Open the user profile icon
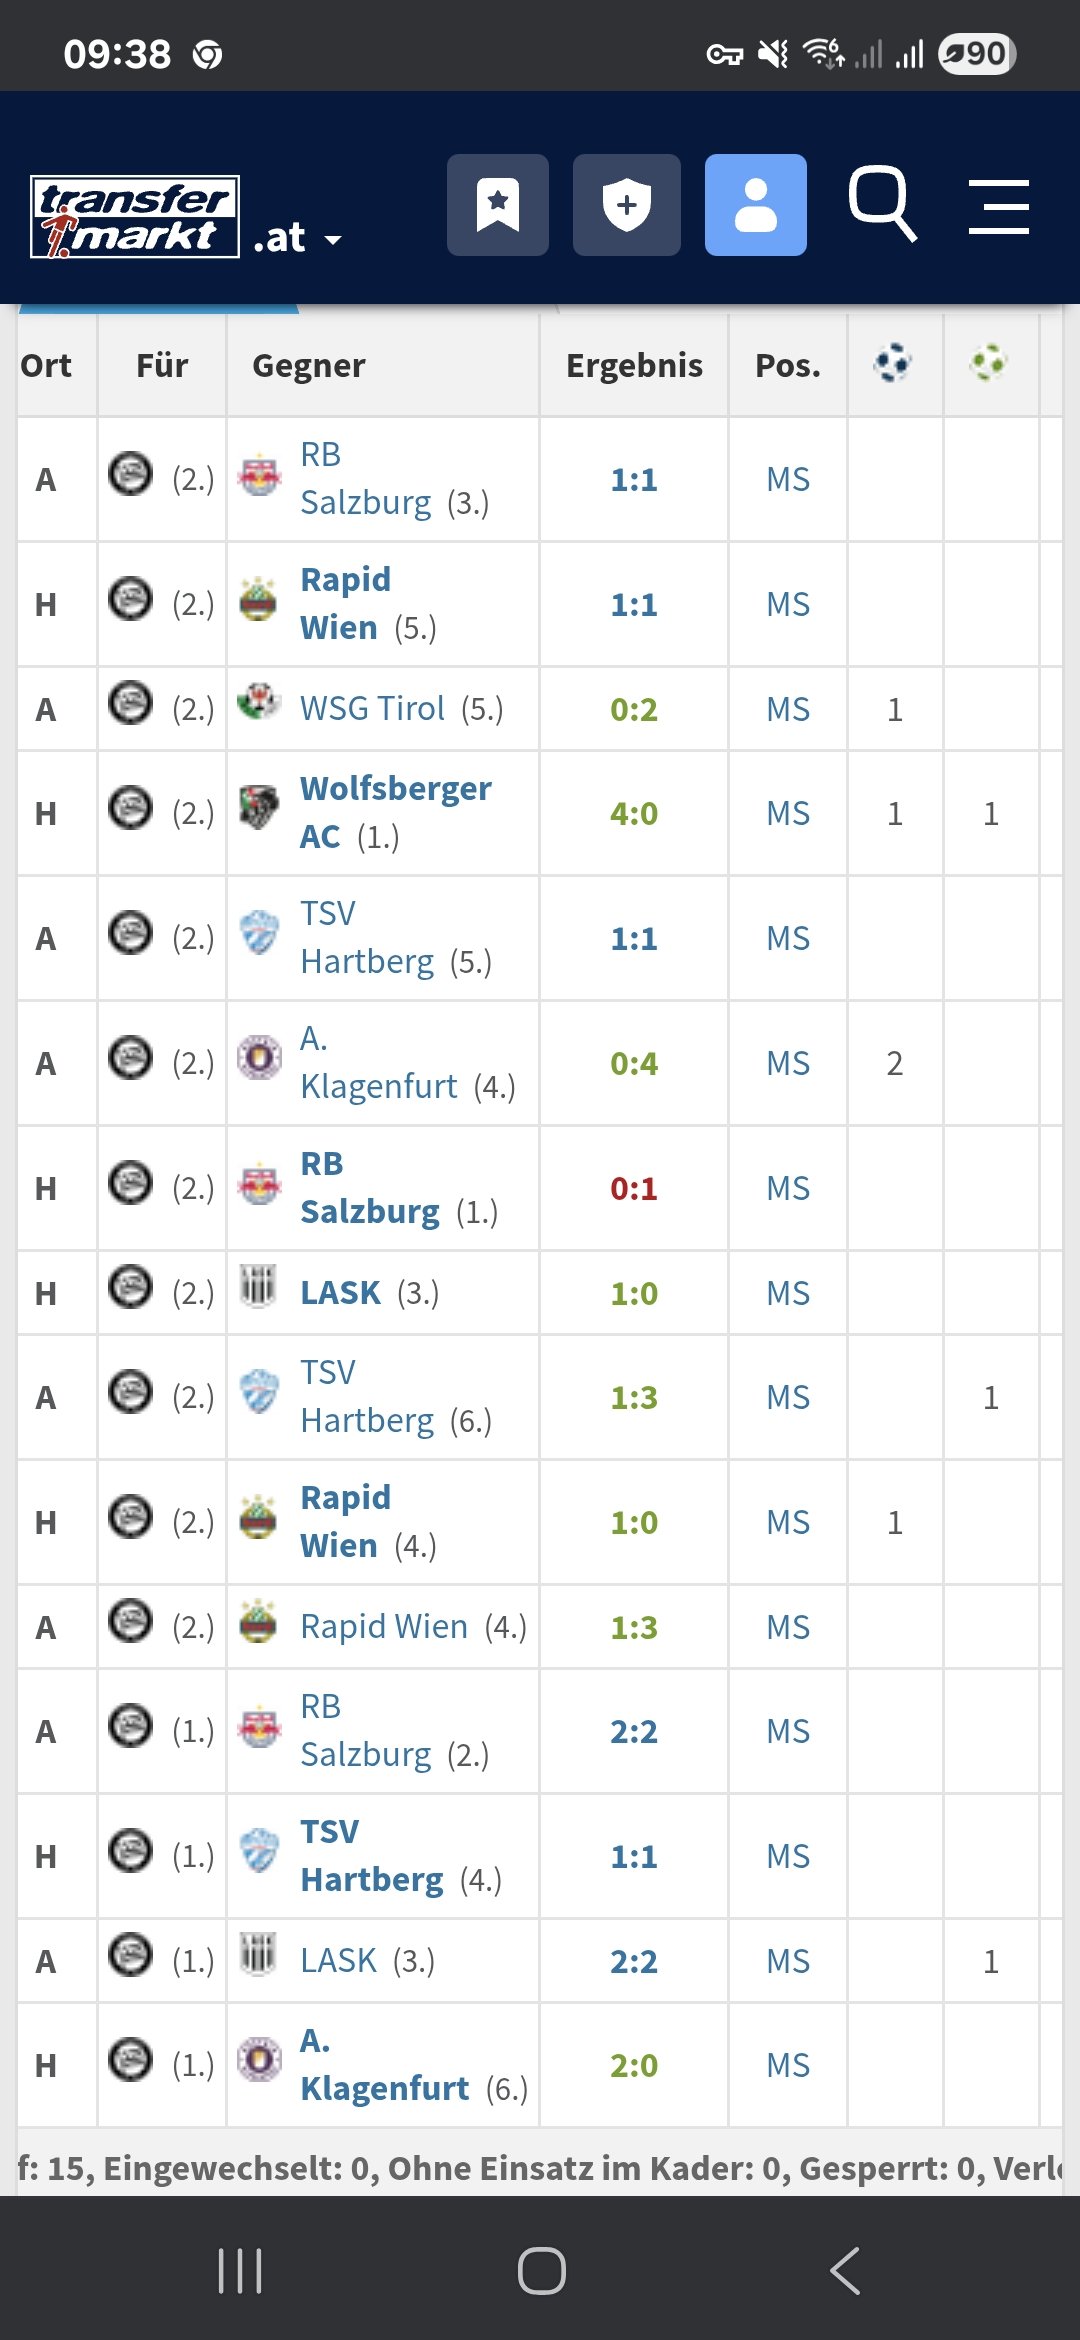The height and width of the screenshot is (2340, 1080). click(x=756, y=205)
